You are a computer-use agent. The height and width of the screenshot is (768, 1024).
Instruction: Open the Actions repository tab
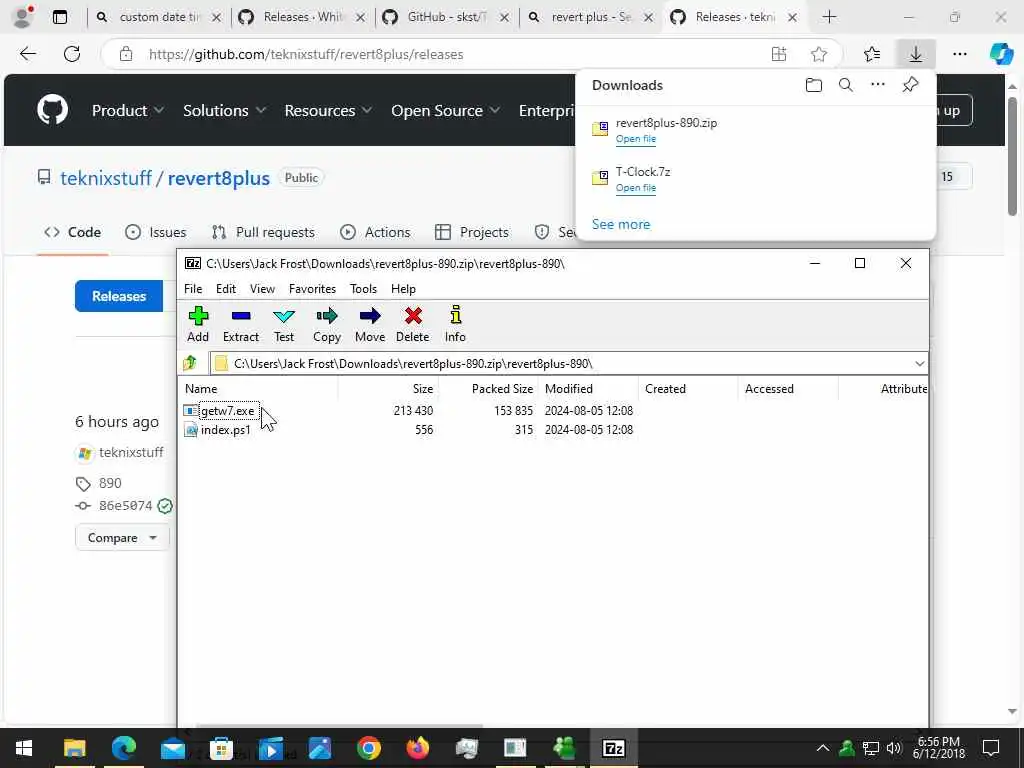pos(375,232)
